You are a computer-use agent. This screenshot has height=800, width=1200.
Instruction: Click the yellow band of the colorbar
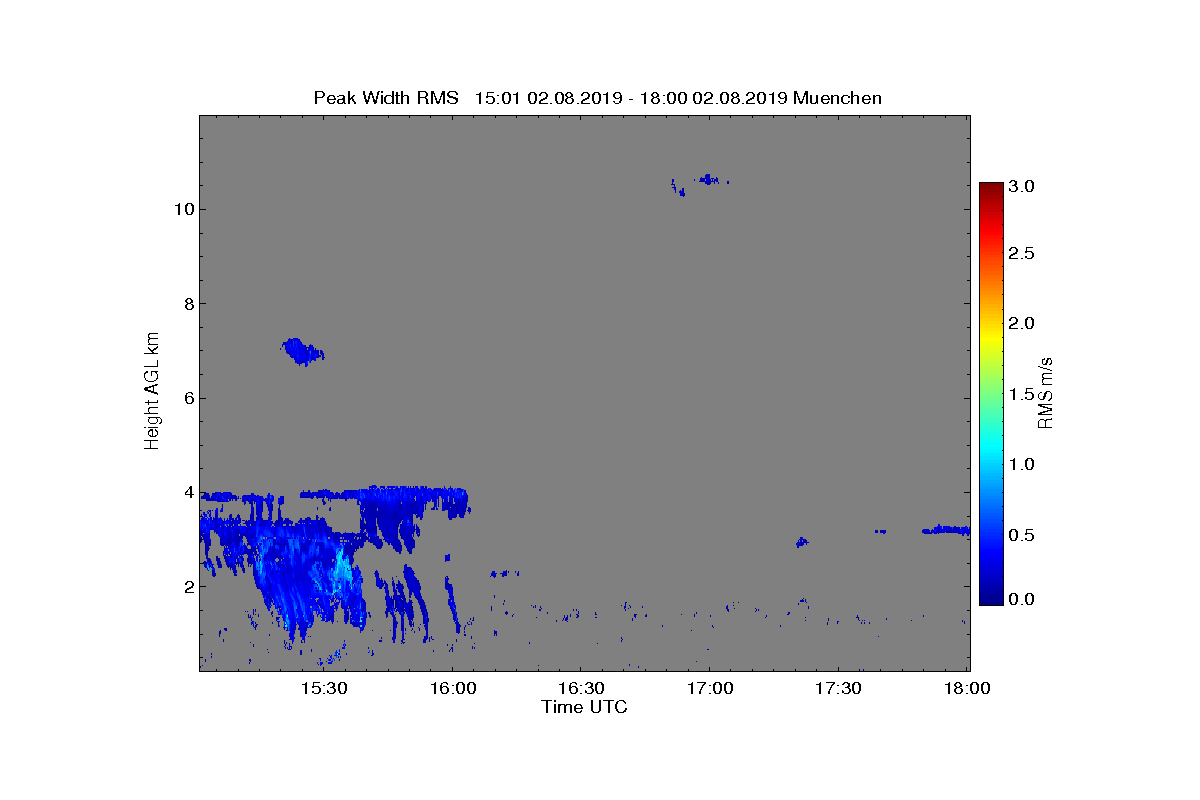991,340
